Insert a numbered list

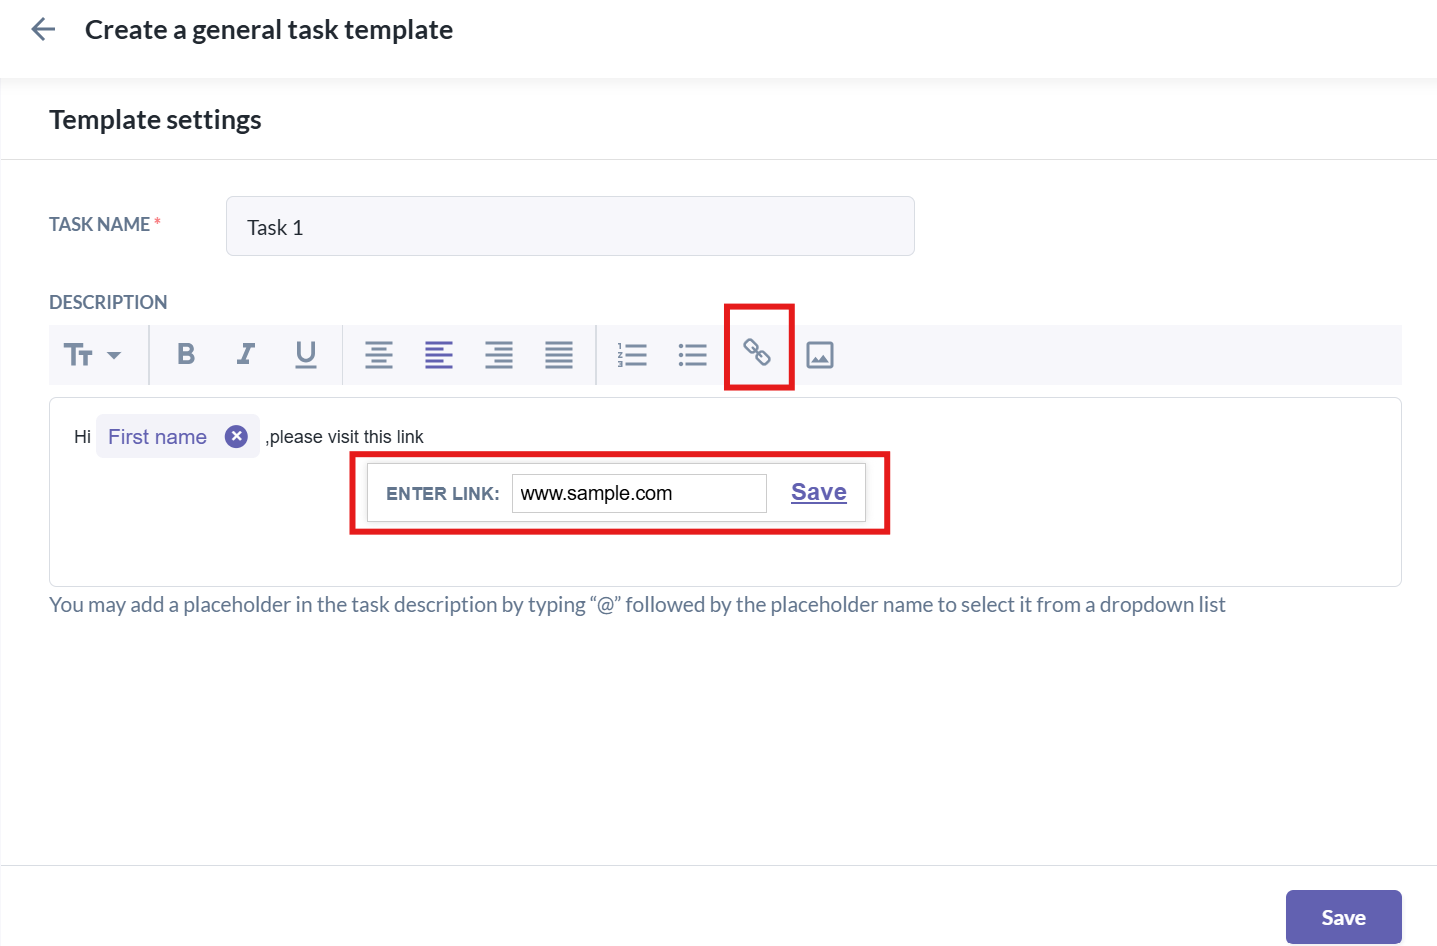tap(632, 355)
